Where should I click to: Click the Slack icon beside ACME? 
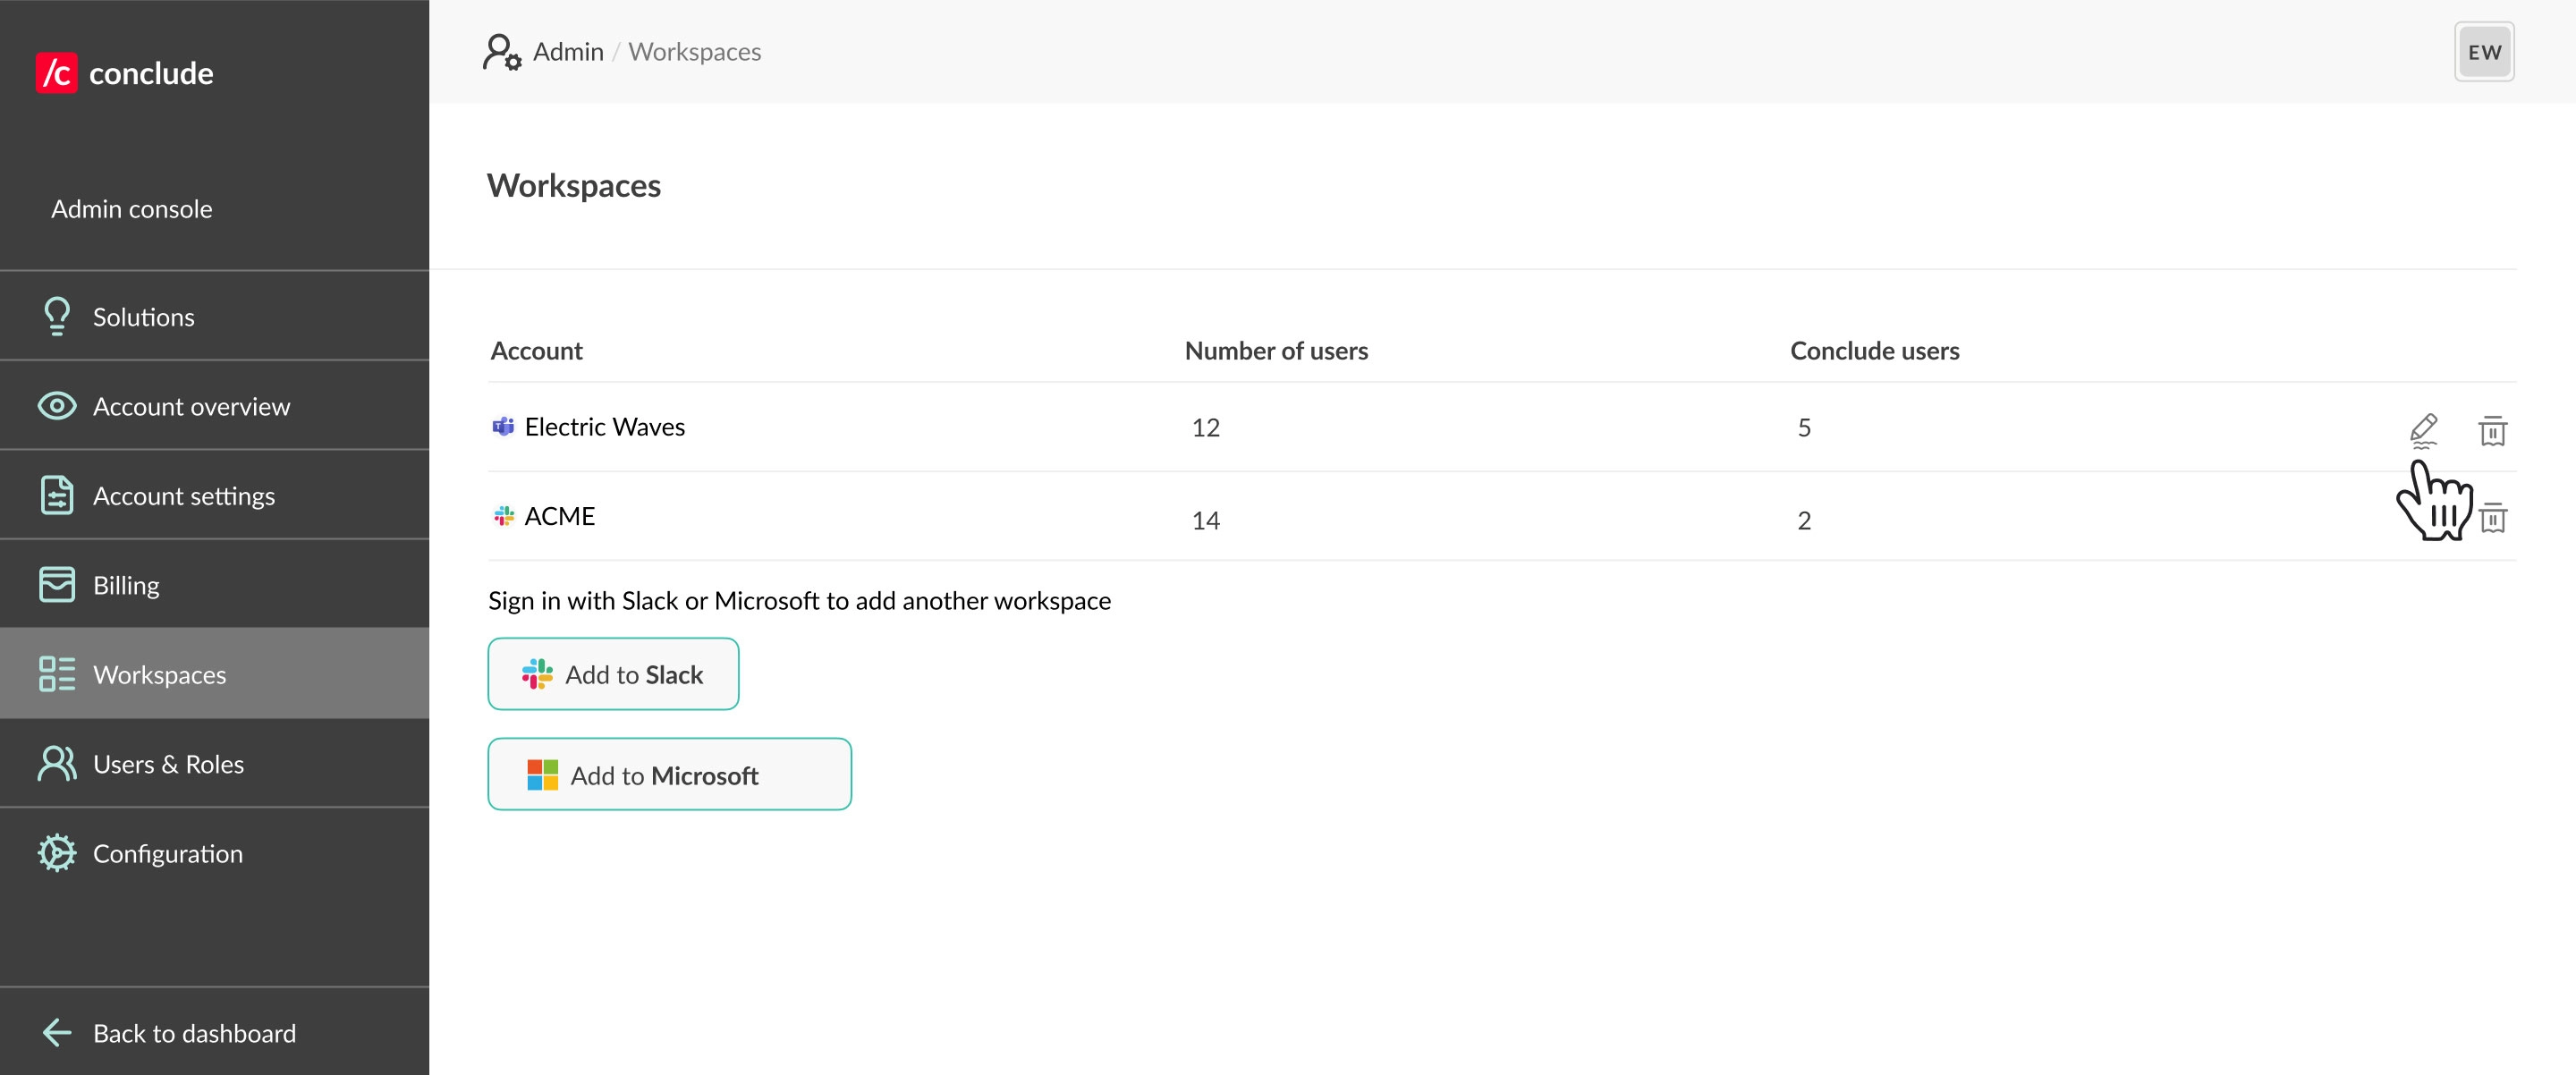coord(504,516)
